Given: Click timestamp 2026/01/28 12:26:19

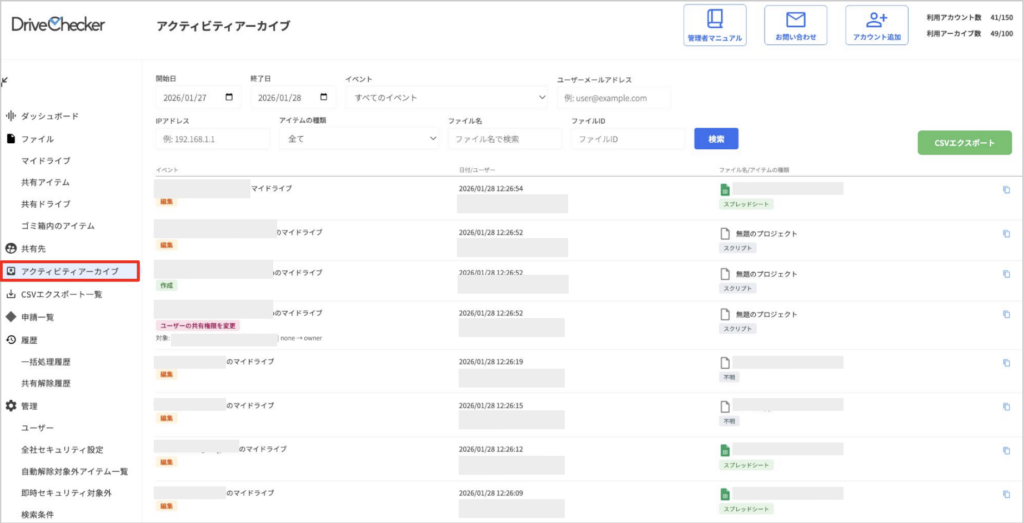Looking at the screenshot, I should click(x=491, y=362).
